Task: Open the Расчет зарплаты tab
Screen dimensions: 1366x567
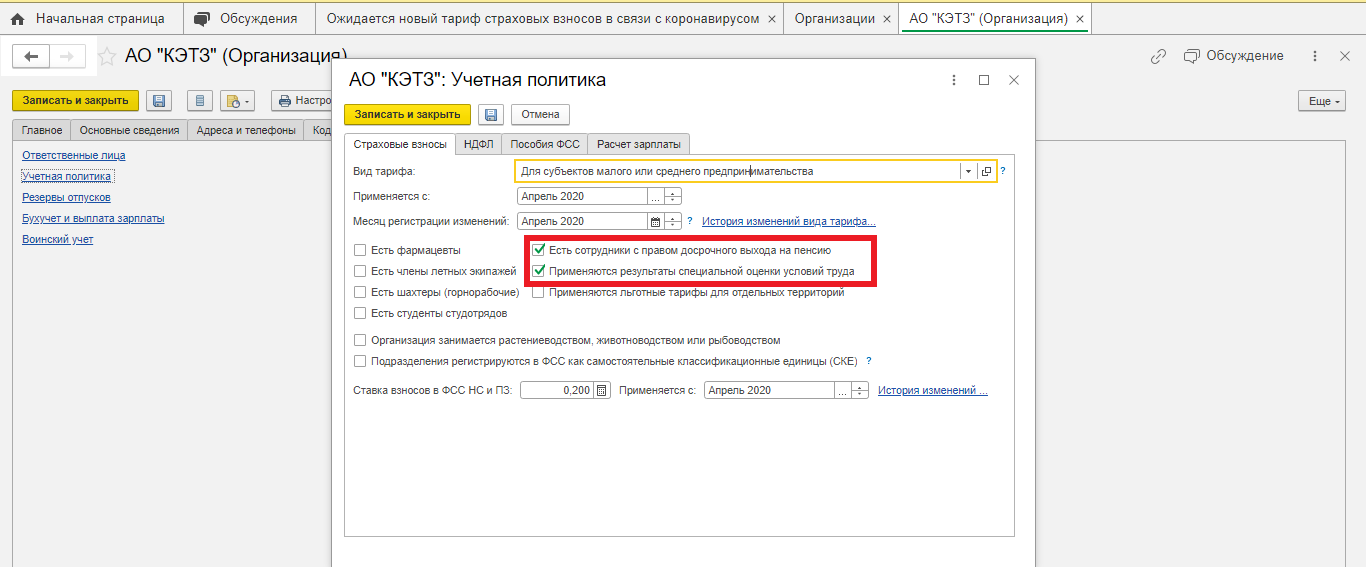Action: coord(638,144)
